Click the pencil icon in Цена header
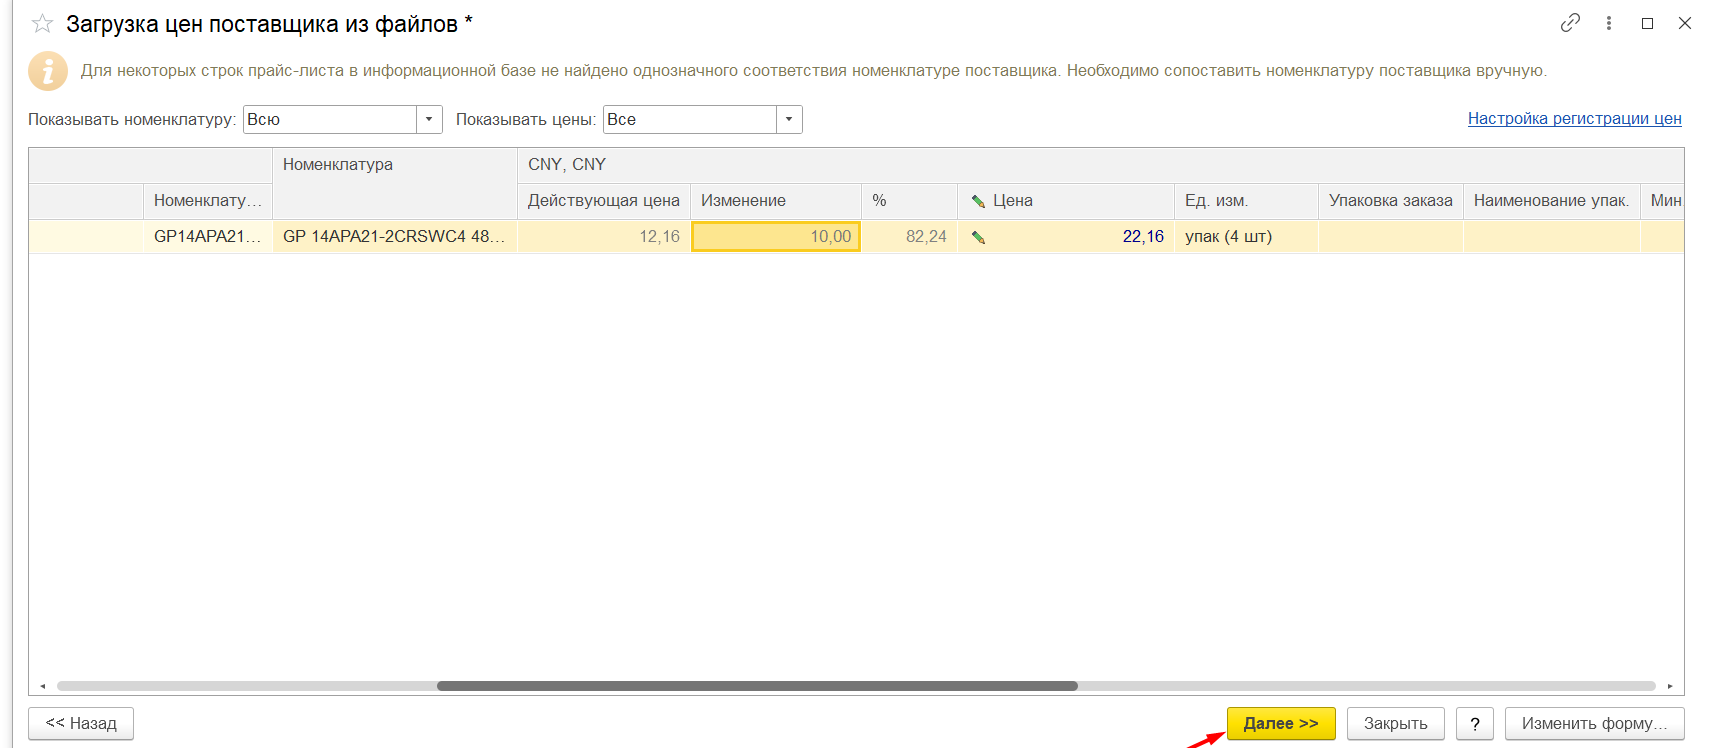This screenshot has height=748, width=1710. (x=978, y=201)
